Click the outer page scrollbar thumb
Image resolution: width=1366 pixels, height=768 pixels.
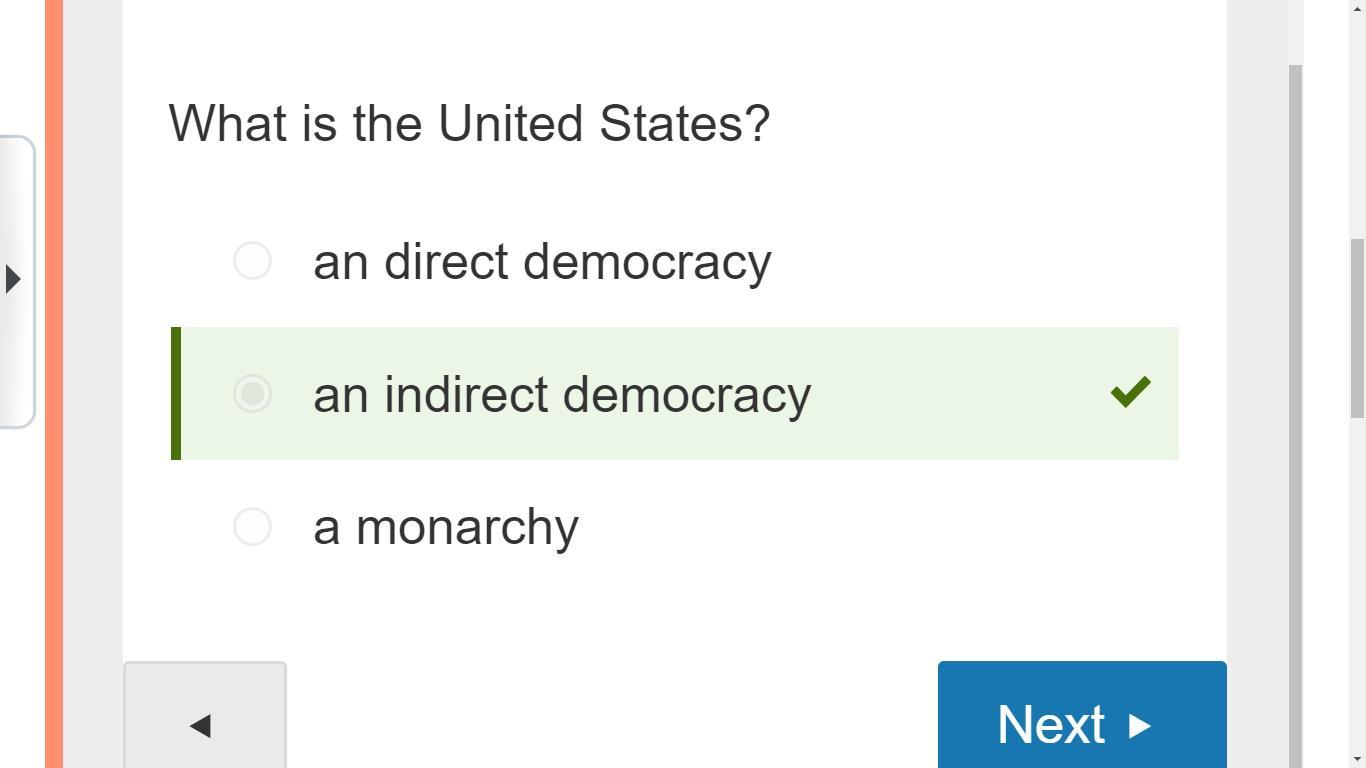click(1357, 328)
